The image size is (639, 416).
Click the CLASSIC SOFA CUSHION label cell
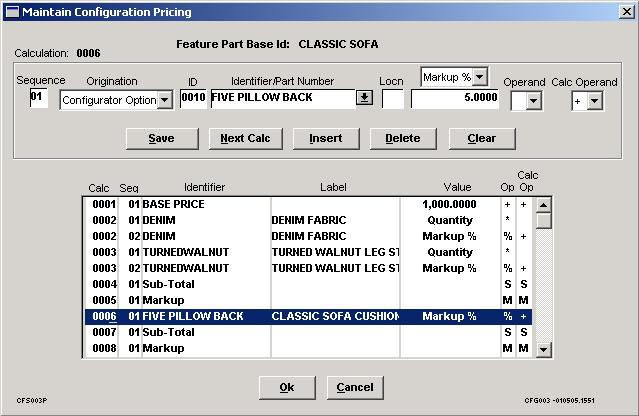tap(335, 317)
